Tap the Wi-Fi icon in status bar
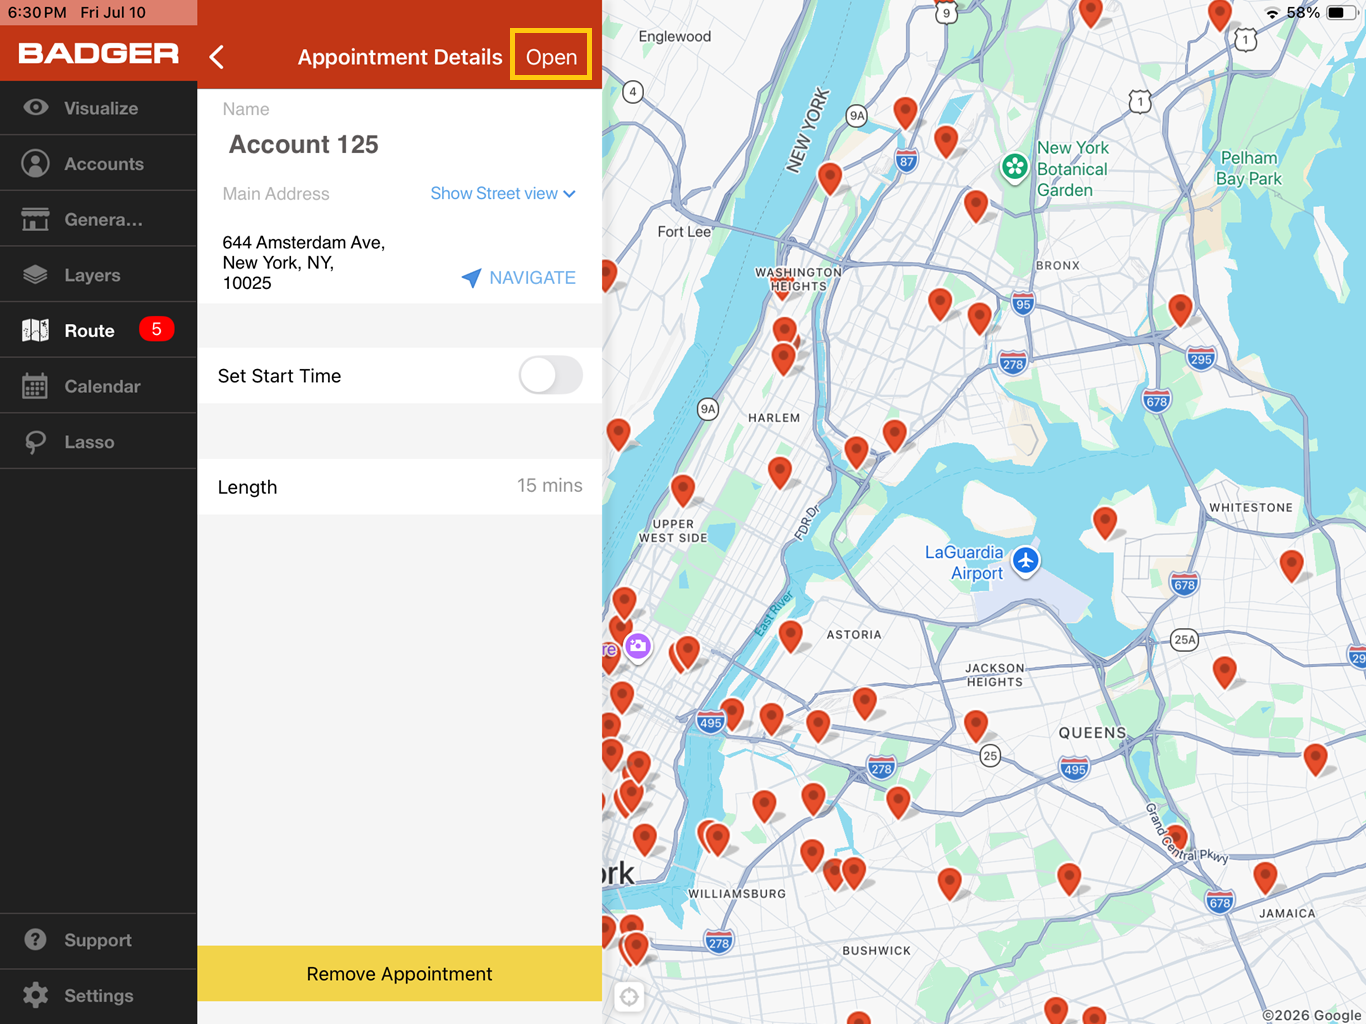 pyautogui.click(x=1272, y=13)
